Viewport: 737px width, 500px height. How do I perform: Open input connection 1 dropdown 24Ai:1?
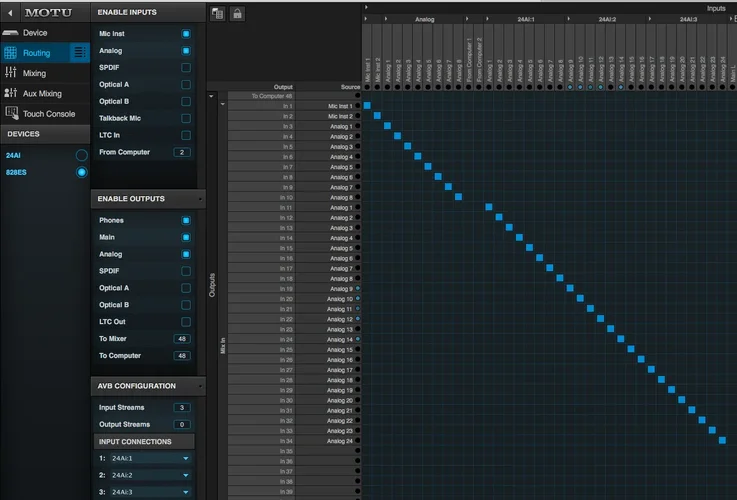point(150,458)
